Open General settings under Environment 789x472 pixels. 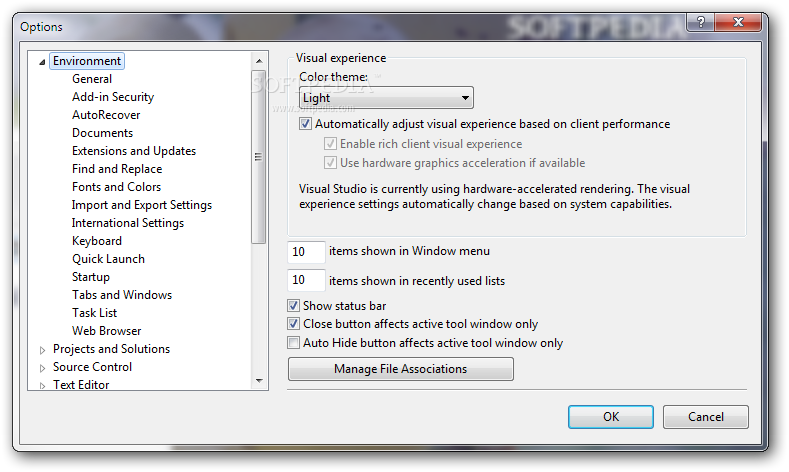tap(92, 79)
